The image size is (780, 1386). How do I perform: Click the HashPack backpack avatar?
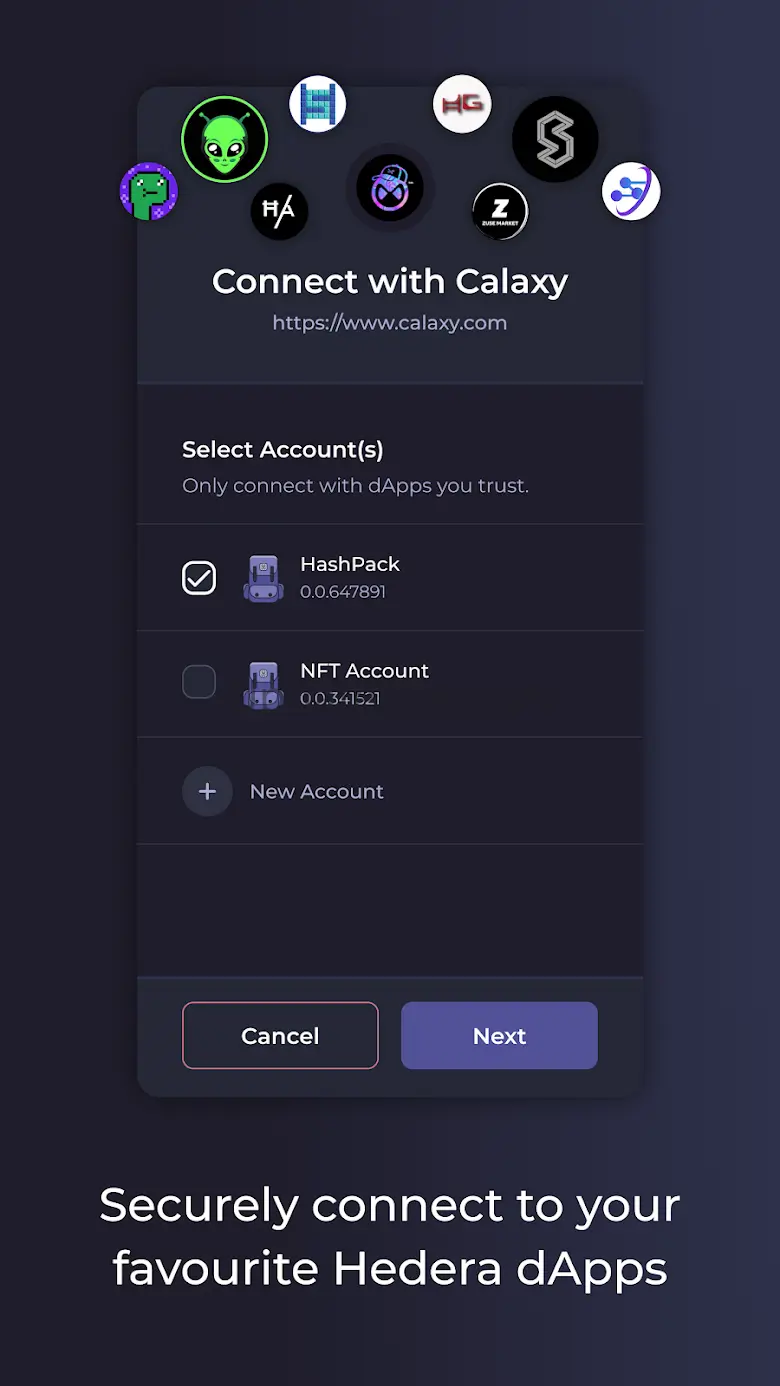[263, 578]
